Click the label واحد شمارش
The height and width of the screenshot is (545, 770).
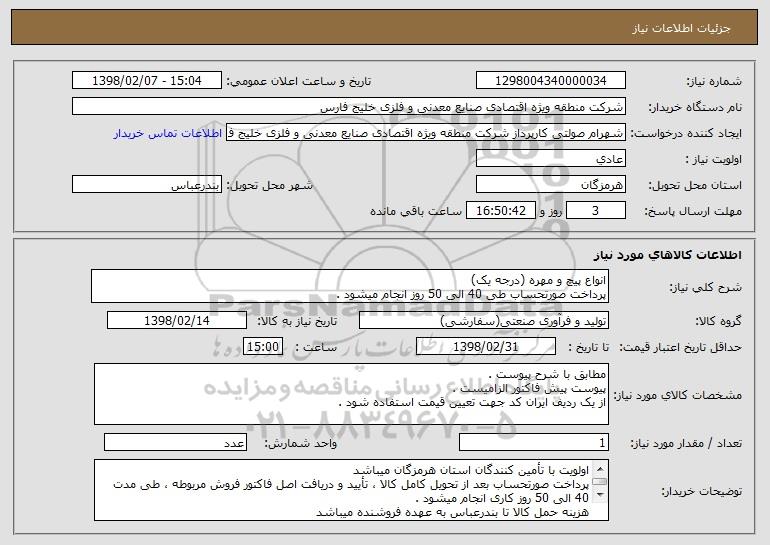(x=301, y=444)
